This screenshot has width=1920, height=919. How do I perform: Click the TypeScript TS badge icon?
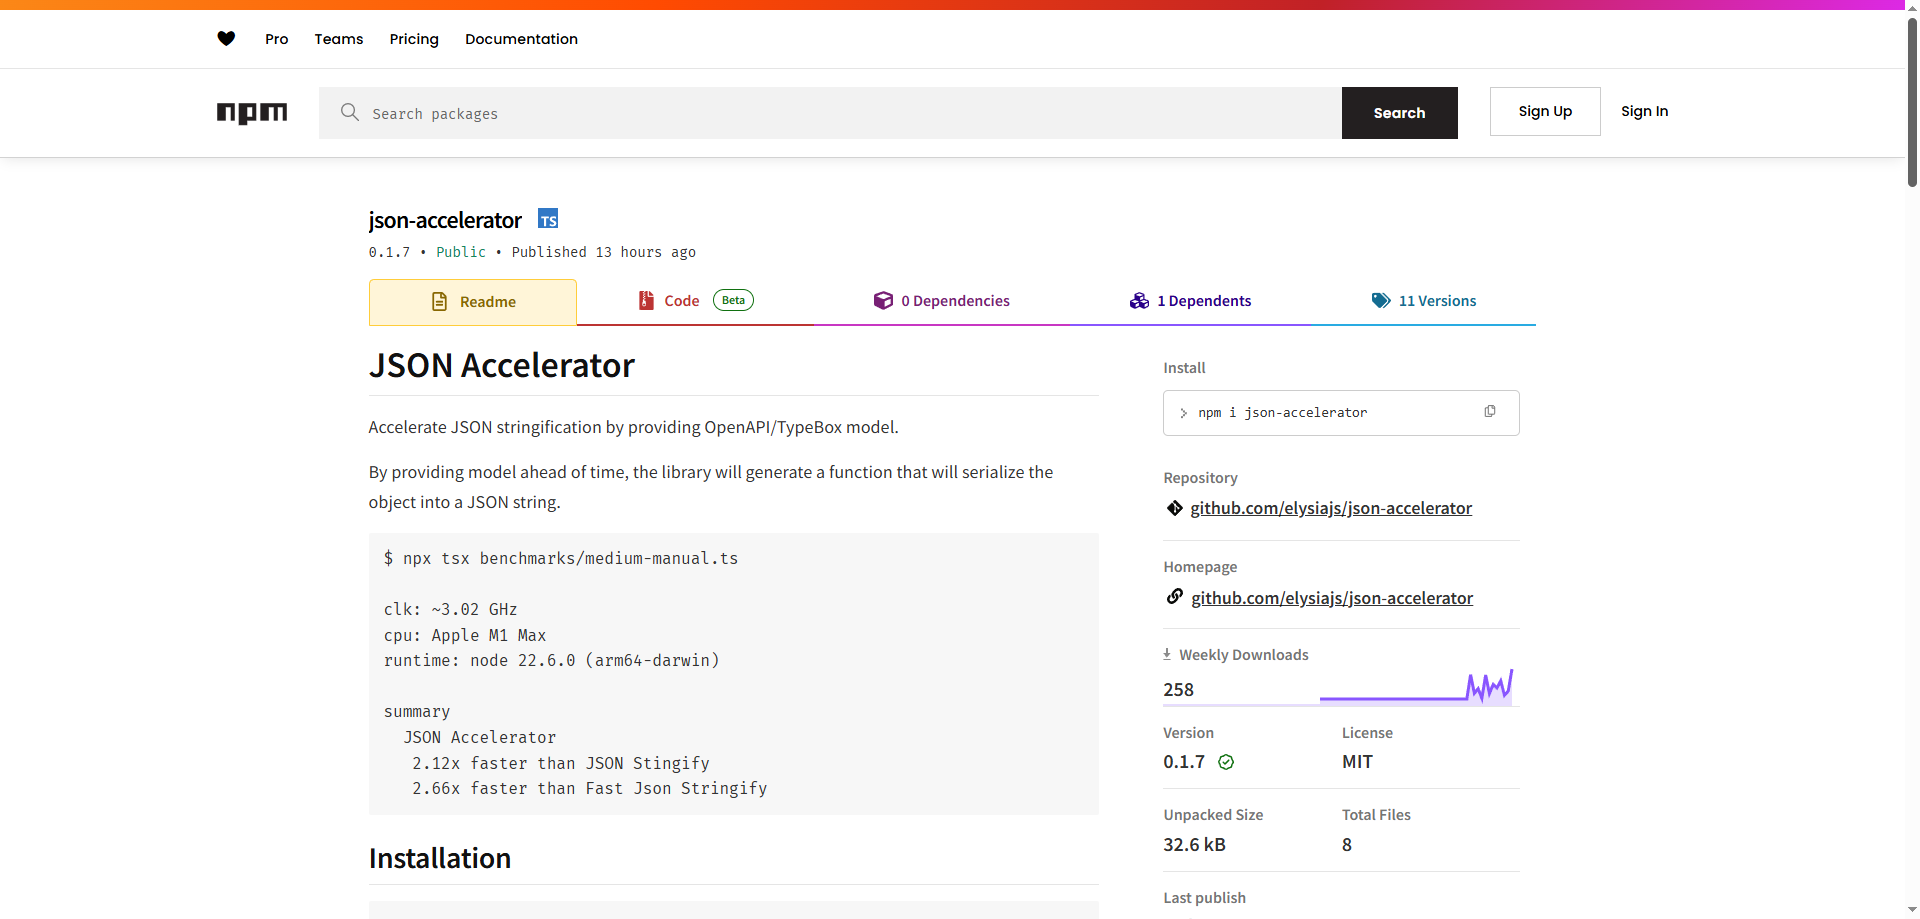(x=548, y=219)
